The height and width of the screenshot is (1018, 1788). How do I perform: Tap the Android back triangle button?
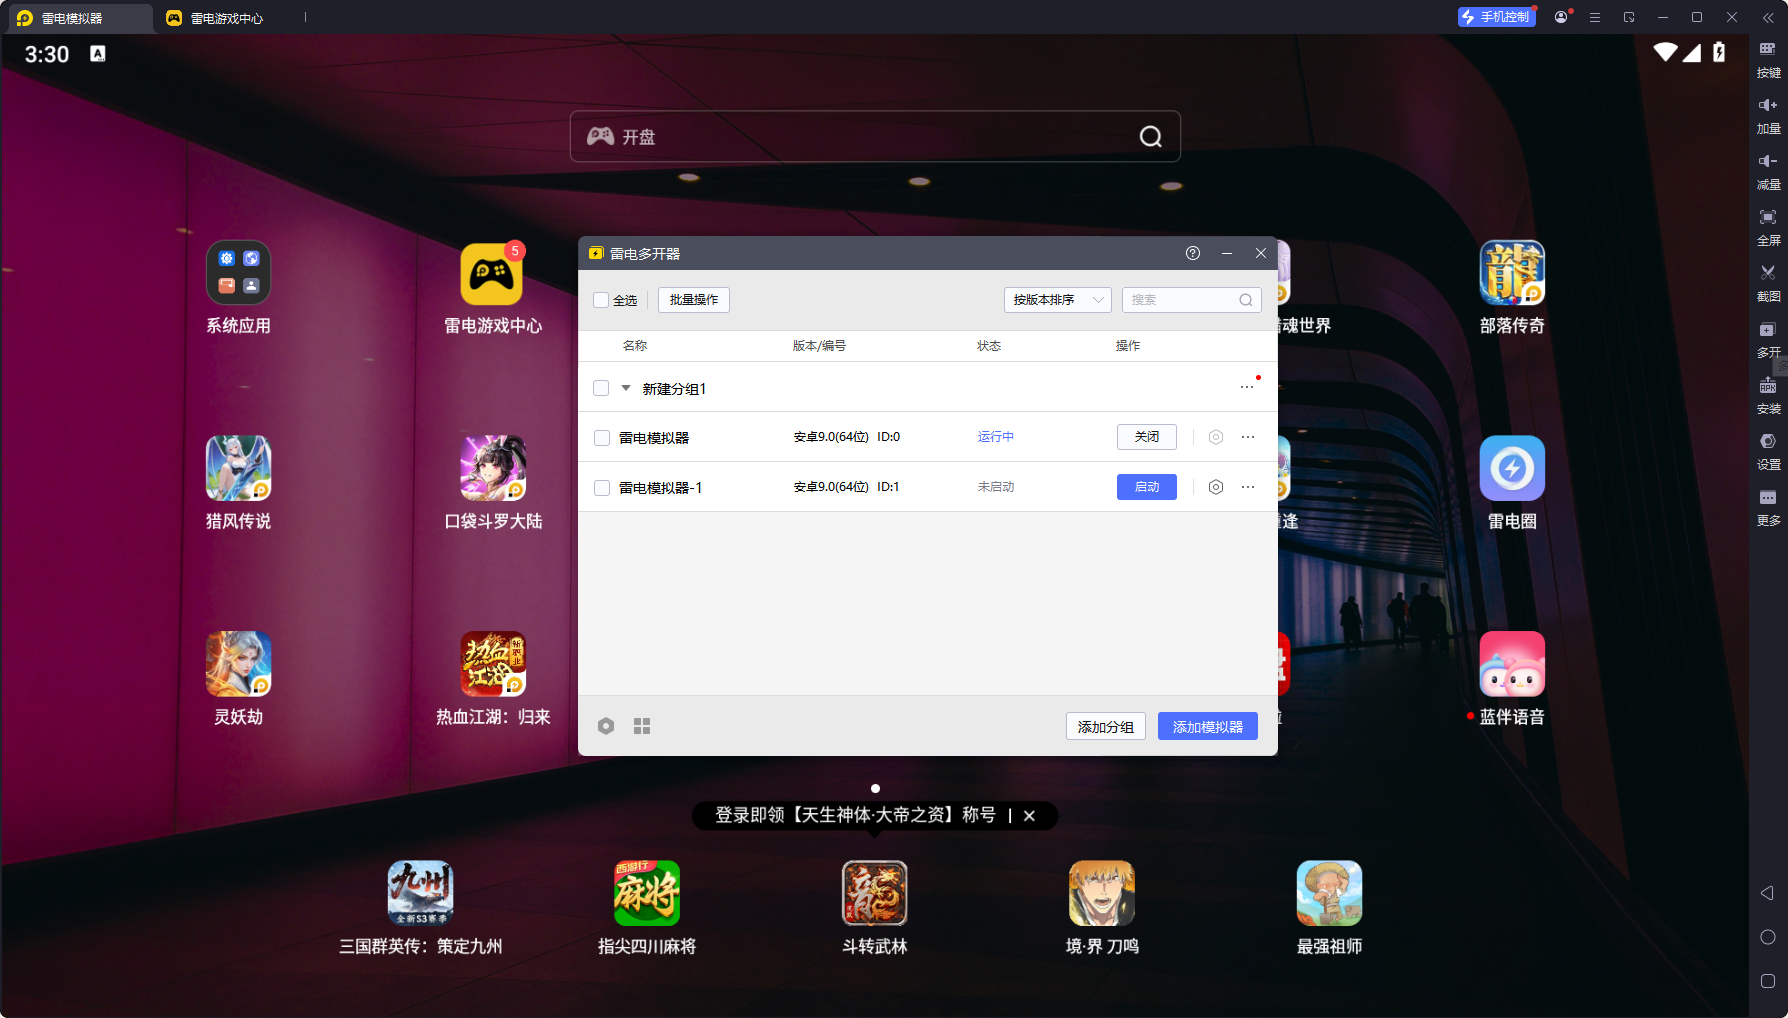coord(1768,893)
